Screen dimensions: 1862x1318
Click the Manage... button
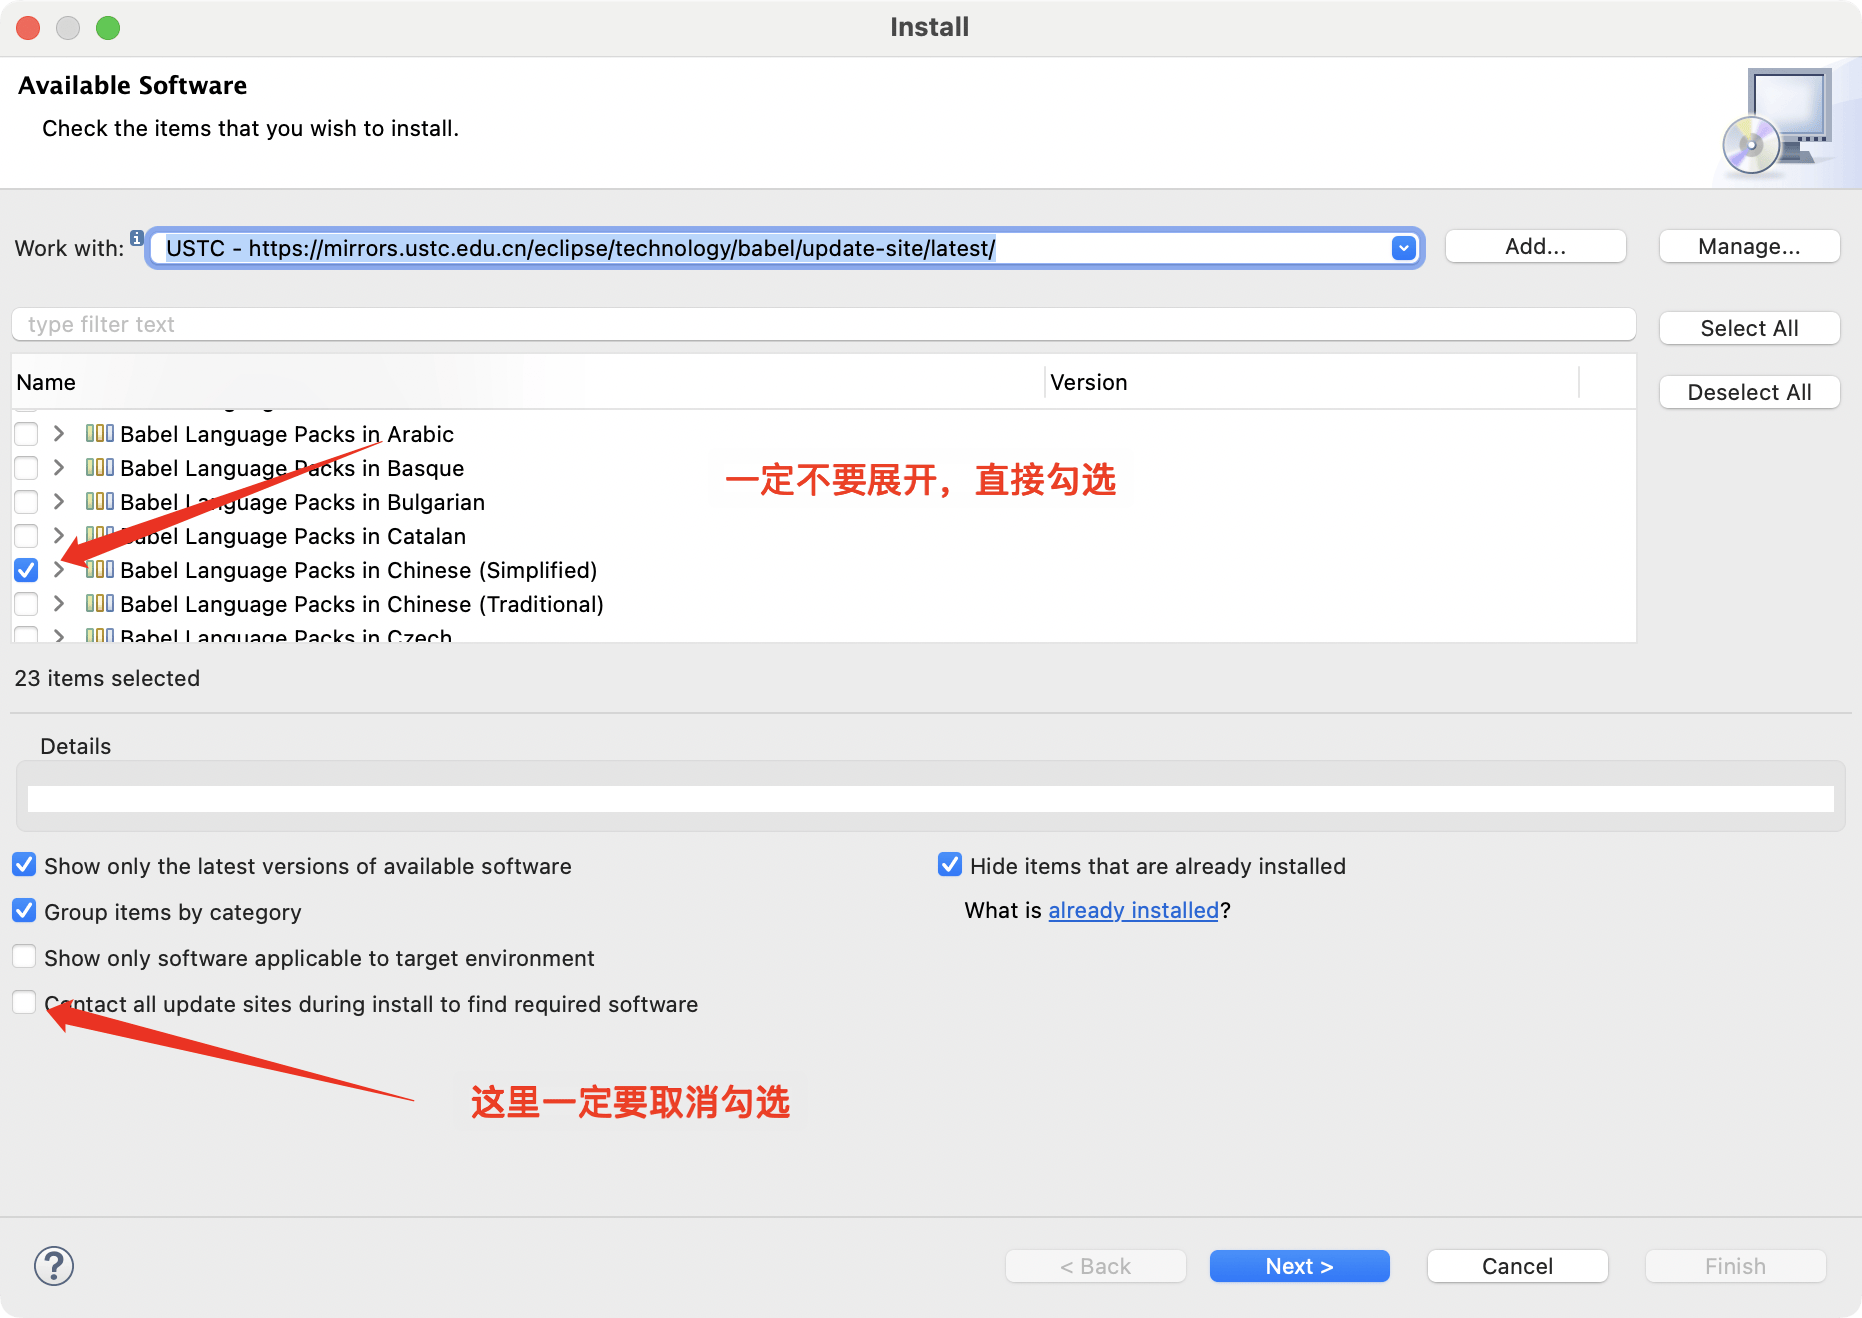[x=1749, y=247]
